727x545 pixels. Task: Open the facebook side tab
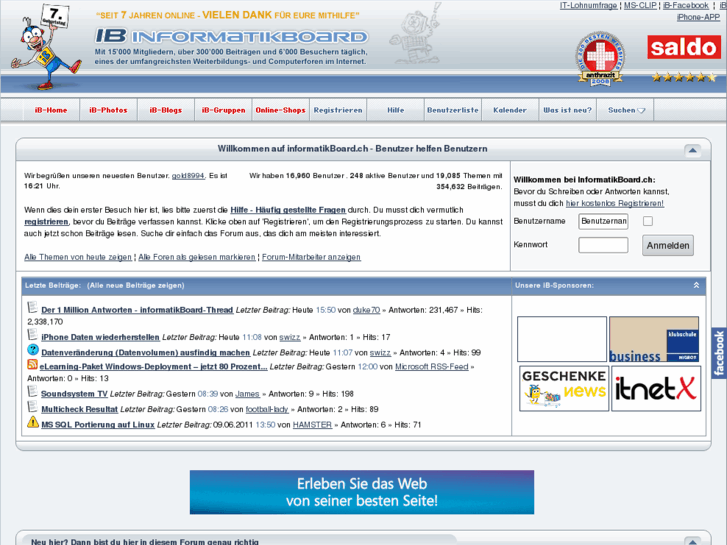pos(719,353)
